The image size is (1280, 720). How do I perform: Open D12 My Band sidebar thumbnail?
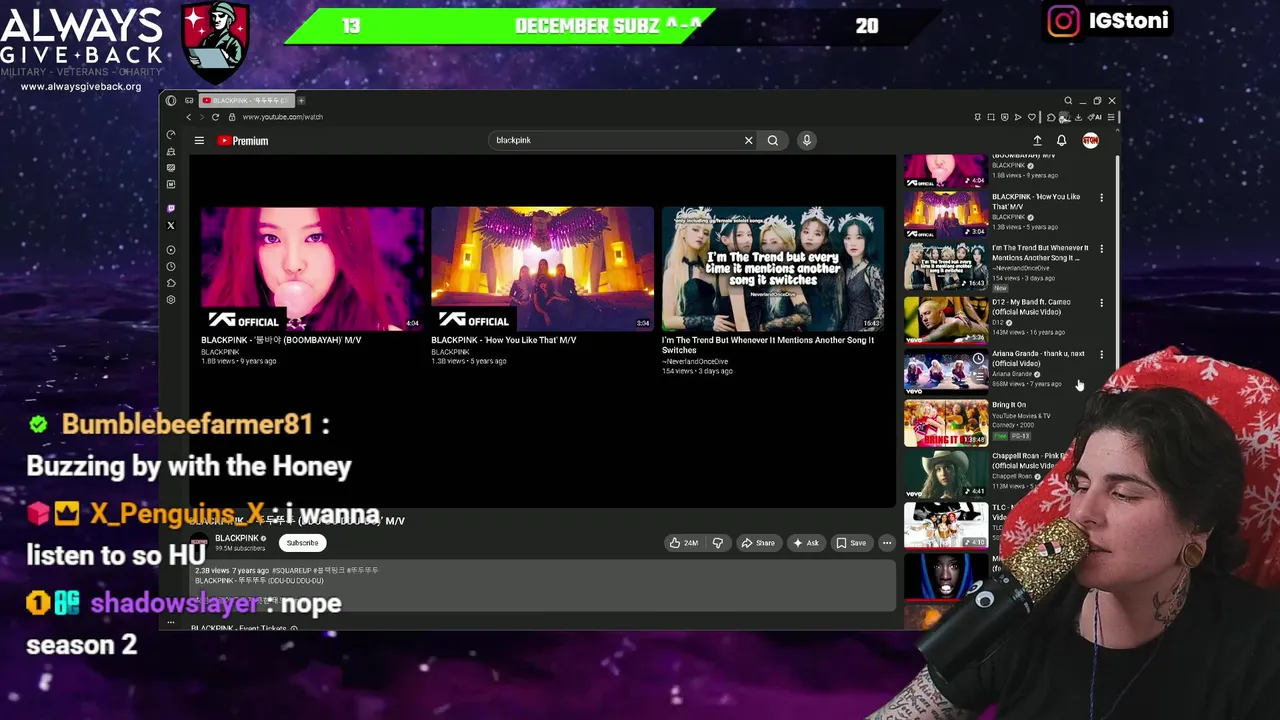pyautogui.click(x=945, y=319)
